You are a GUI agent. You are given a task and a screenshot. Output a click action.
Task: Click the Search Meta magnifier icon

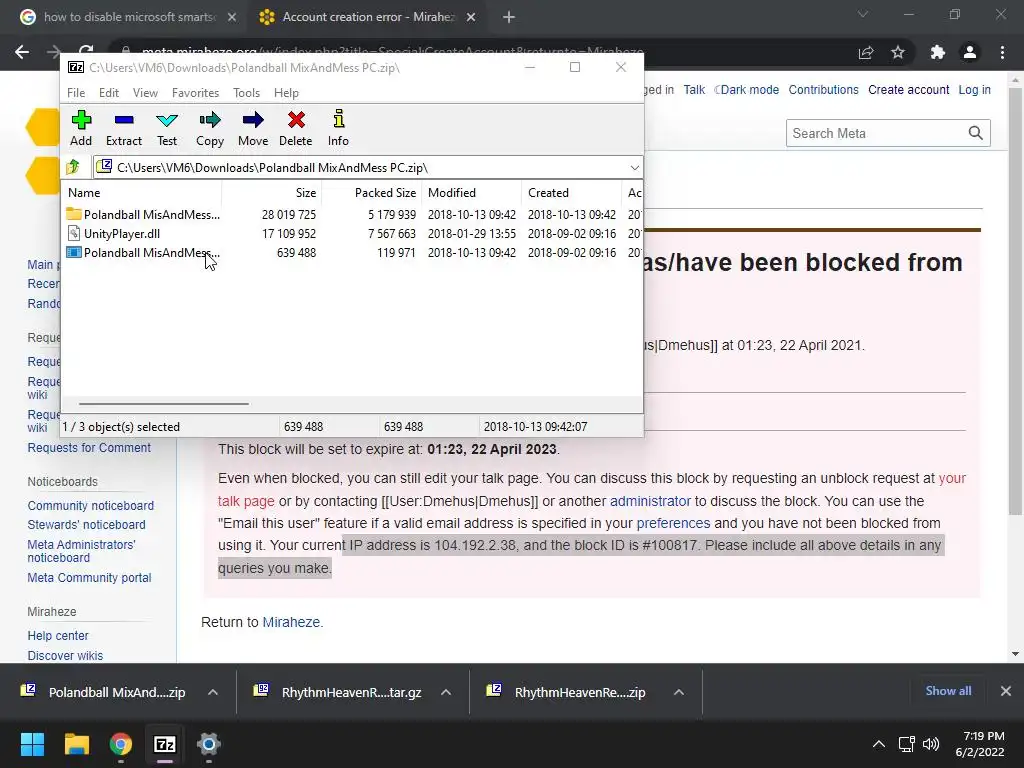[976, 133]
